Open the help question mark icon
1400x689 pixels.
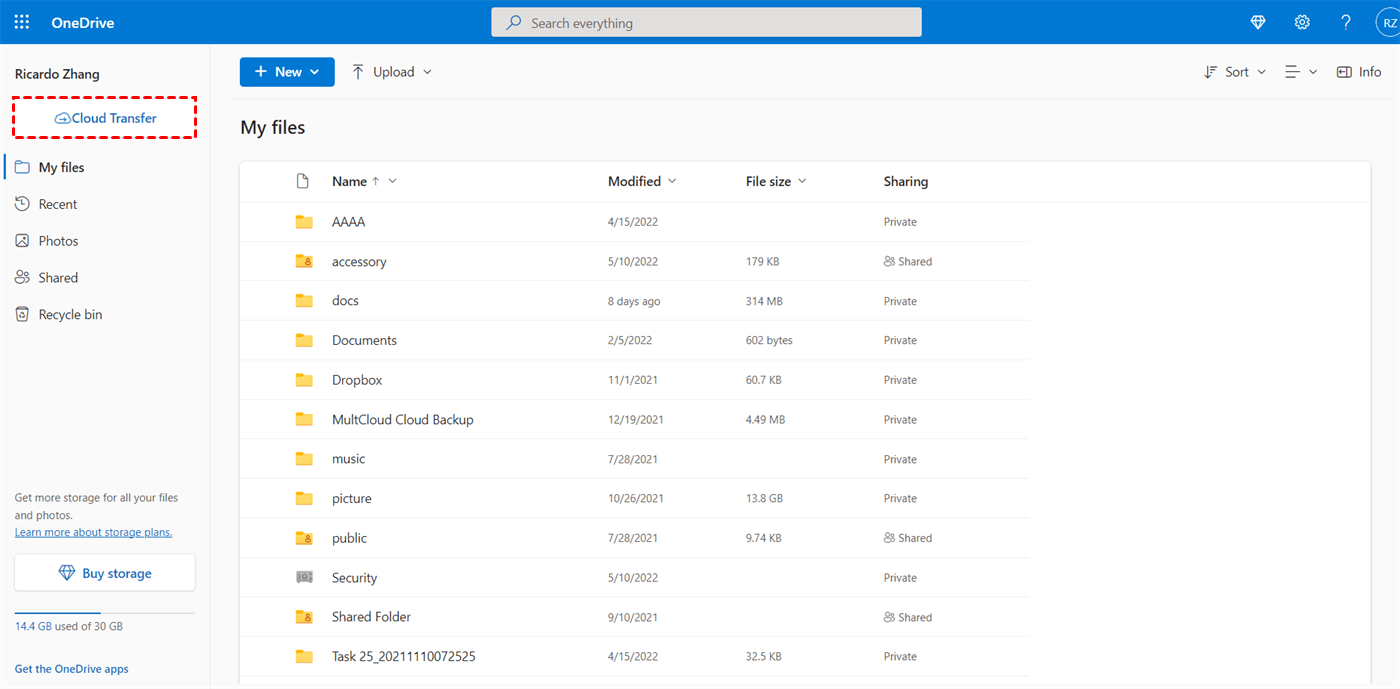[x=1345, y=21]
